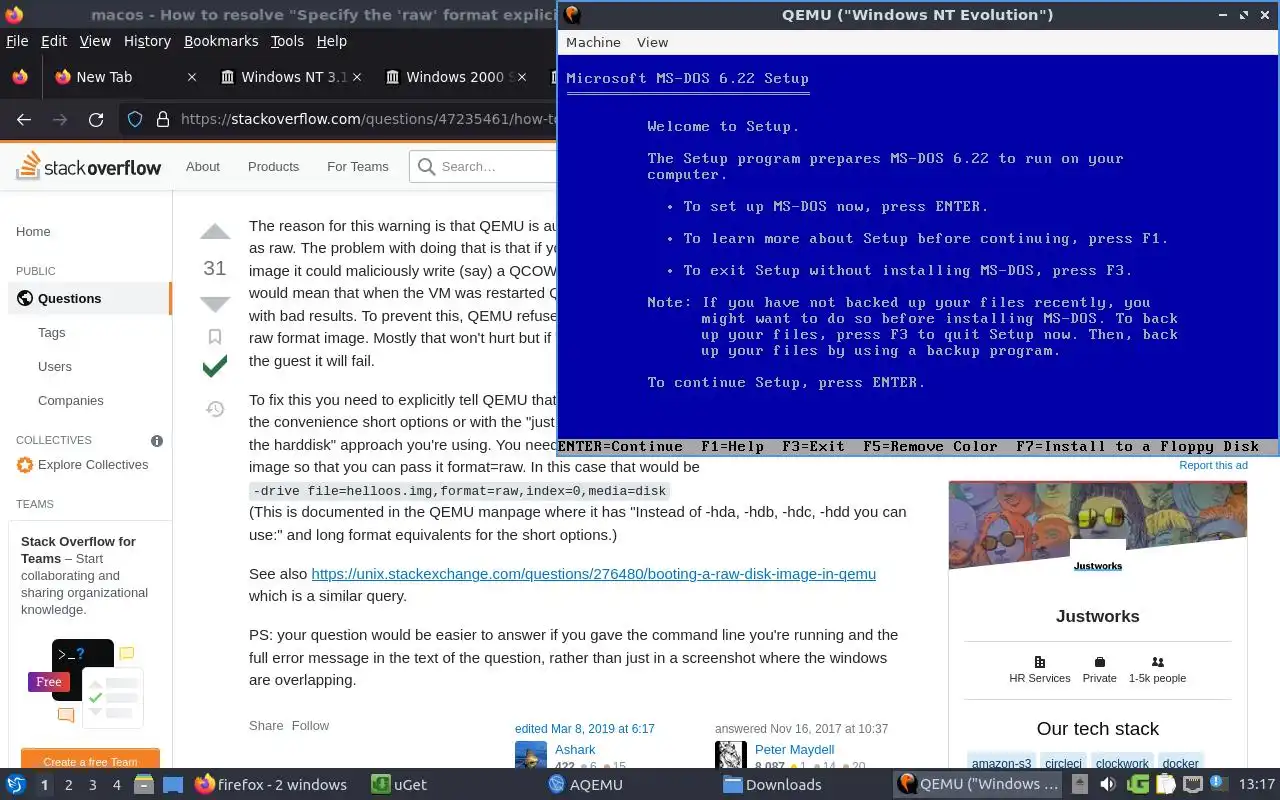Upvote the Stack Overflow answer
This screenshot has width=1280, height=800.
[215, 233]
